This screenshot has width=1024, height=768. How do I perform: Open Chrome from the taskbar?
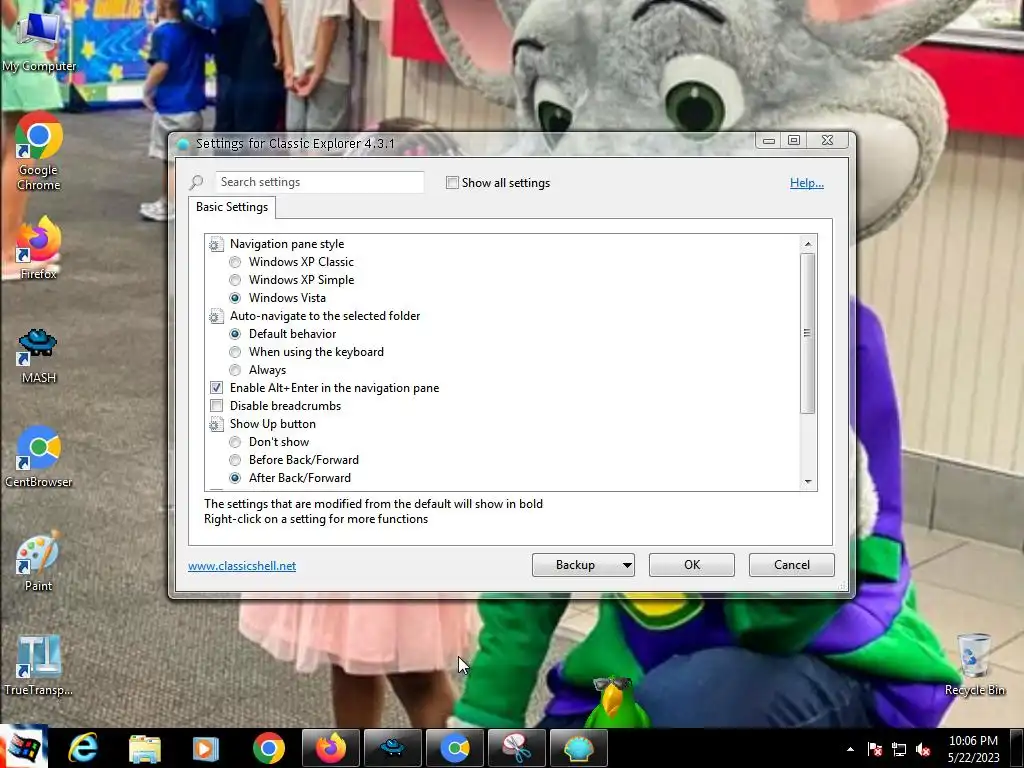point(268,748)
